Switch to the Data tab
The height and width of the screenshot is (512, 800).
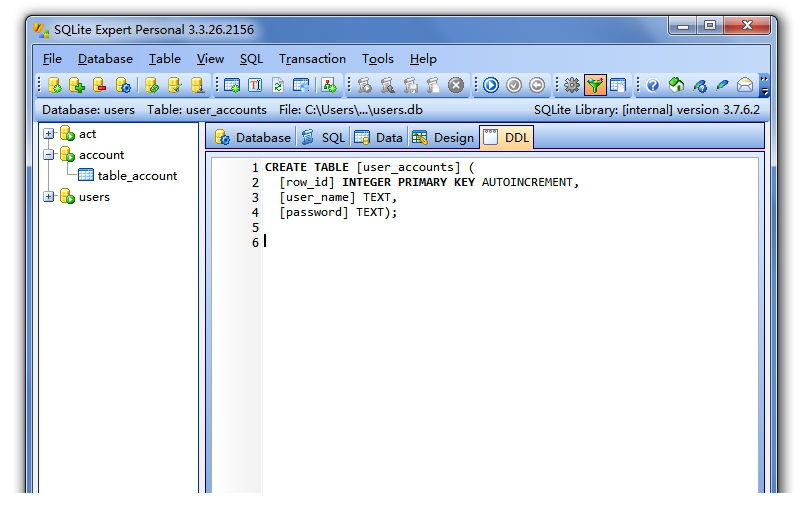click(x=379, y=138)
